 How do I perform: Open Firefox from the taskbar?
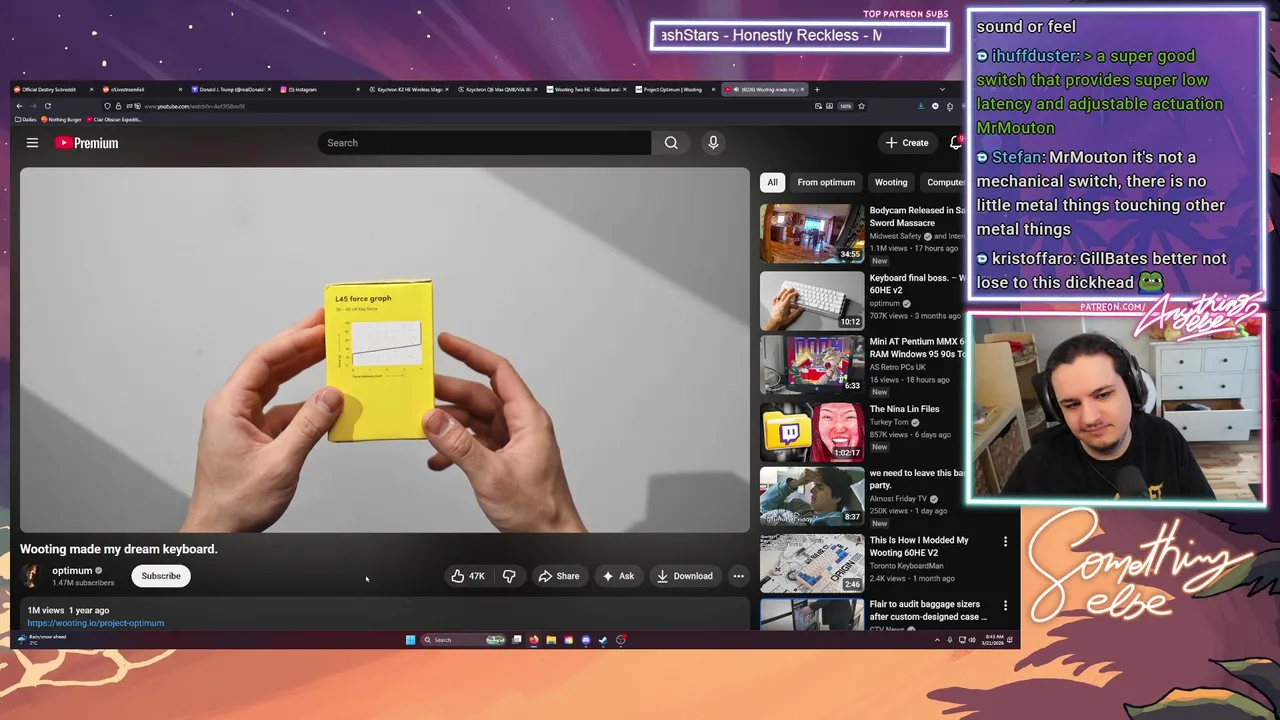click(534, 640)
